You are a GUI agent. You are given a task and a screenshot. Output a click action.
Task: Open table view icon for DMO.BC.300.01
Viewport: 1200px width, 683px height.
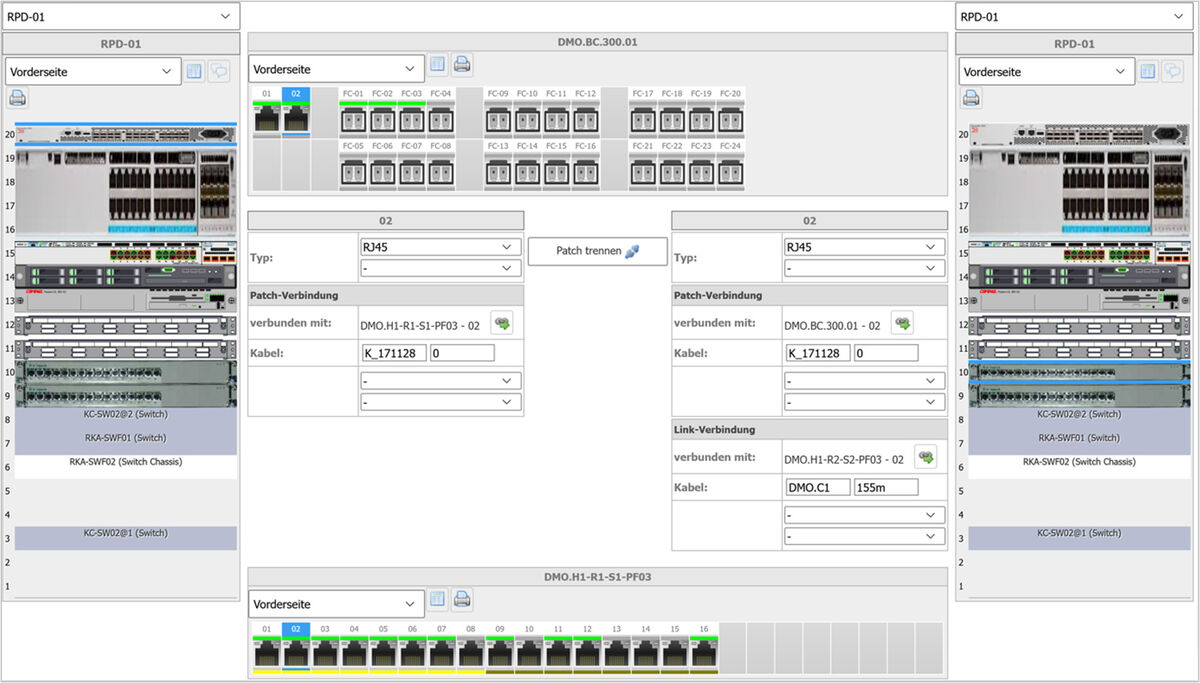(x=438, y=65)
